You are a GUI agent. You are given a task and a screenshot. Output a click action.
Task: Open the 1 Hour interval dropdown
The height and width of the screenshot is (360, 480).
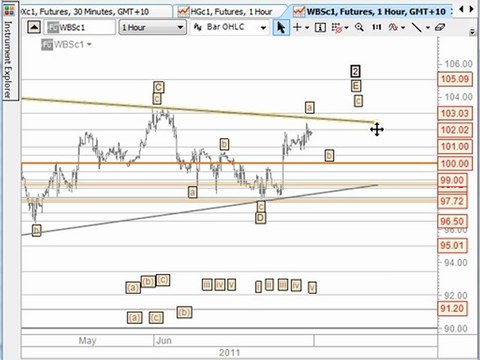pyautogui.click(x=152, y=27)
